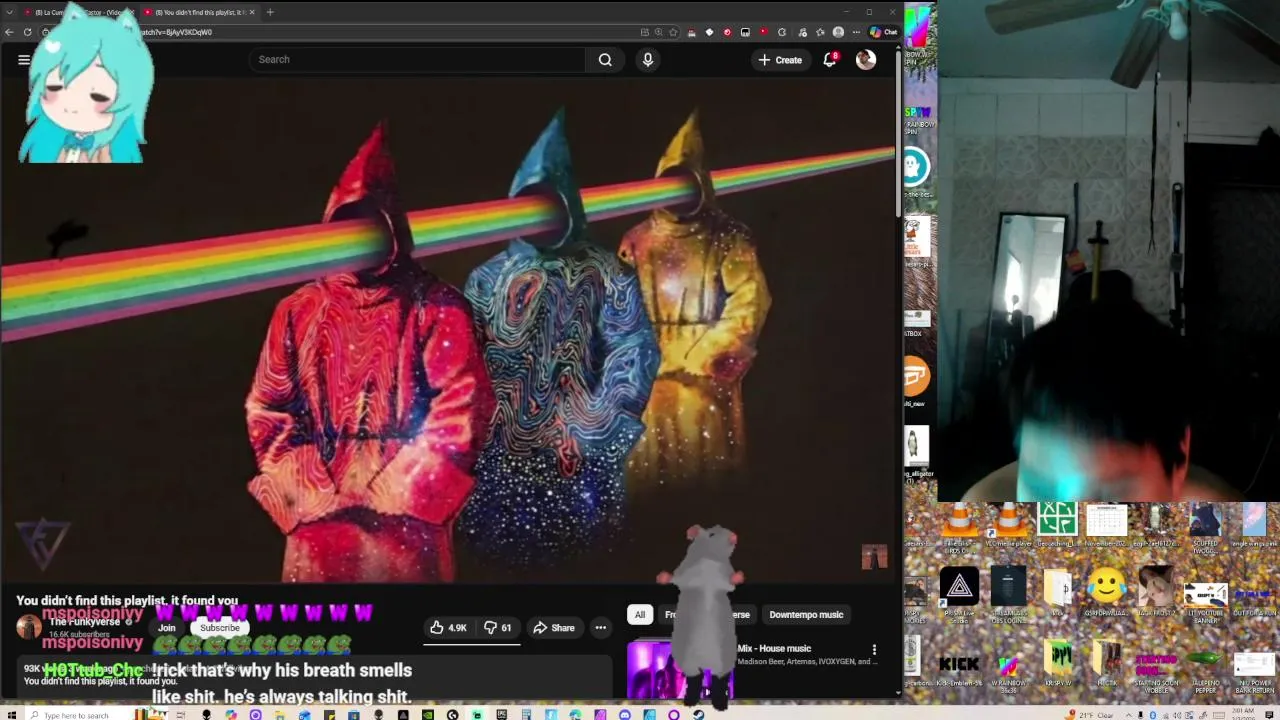Click the Create button on YouTube
The image size is (1280, 720).
780,60
